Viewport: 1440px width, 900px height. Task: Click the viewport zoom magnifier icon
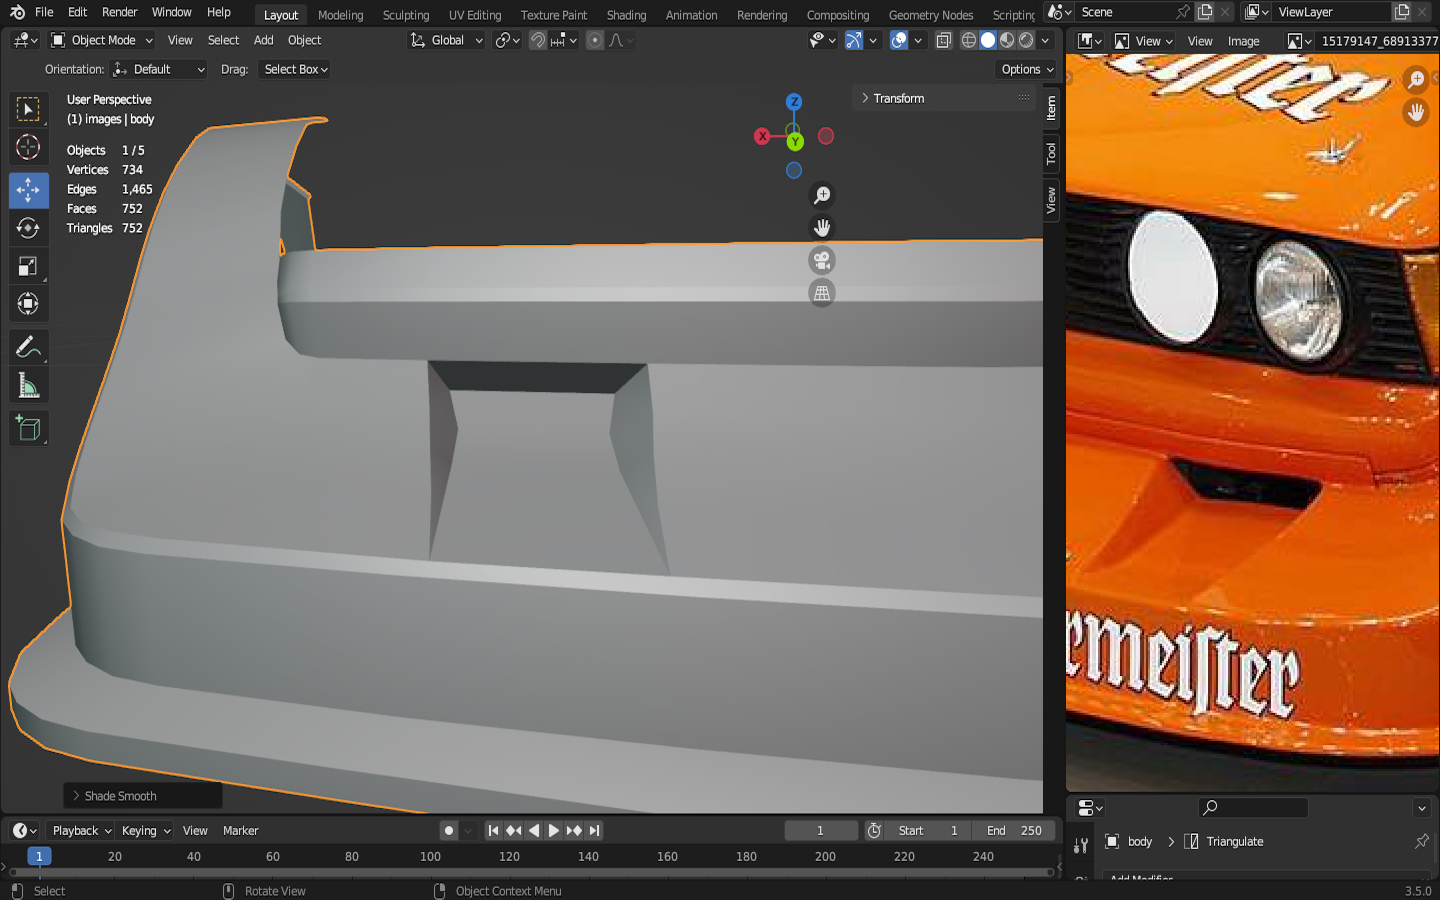point(822,195)
